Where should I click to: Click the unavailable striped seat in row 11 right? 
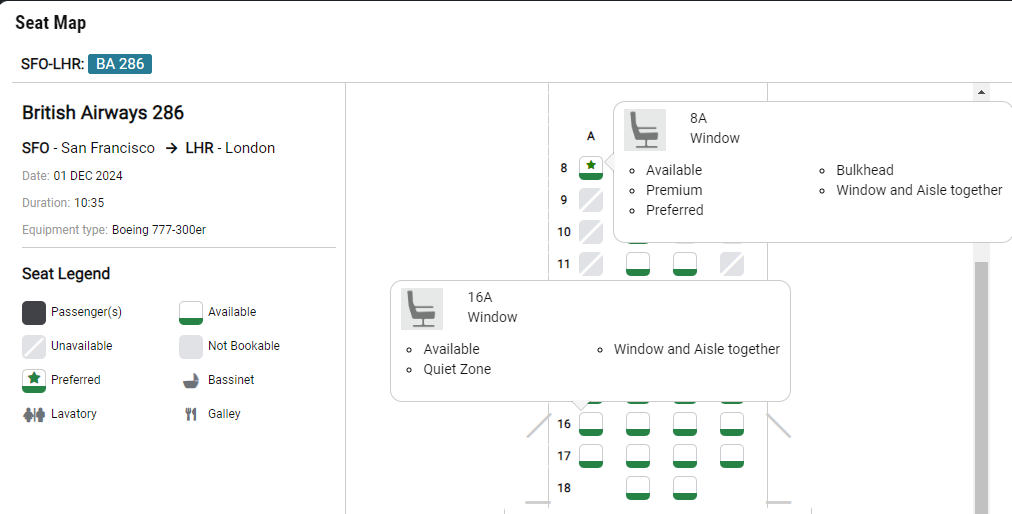(x=732, y=264)
